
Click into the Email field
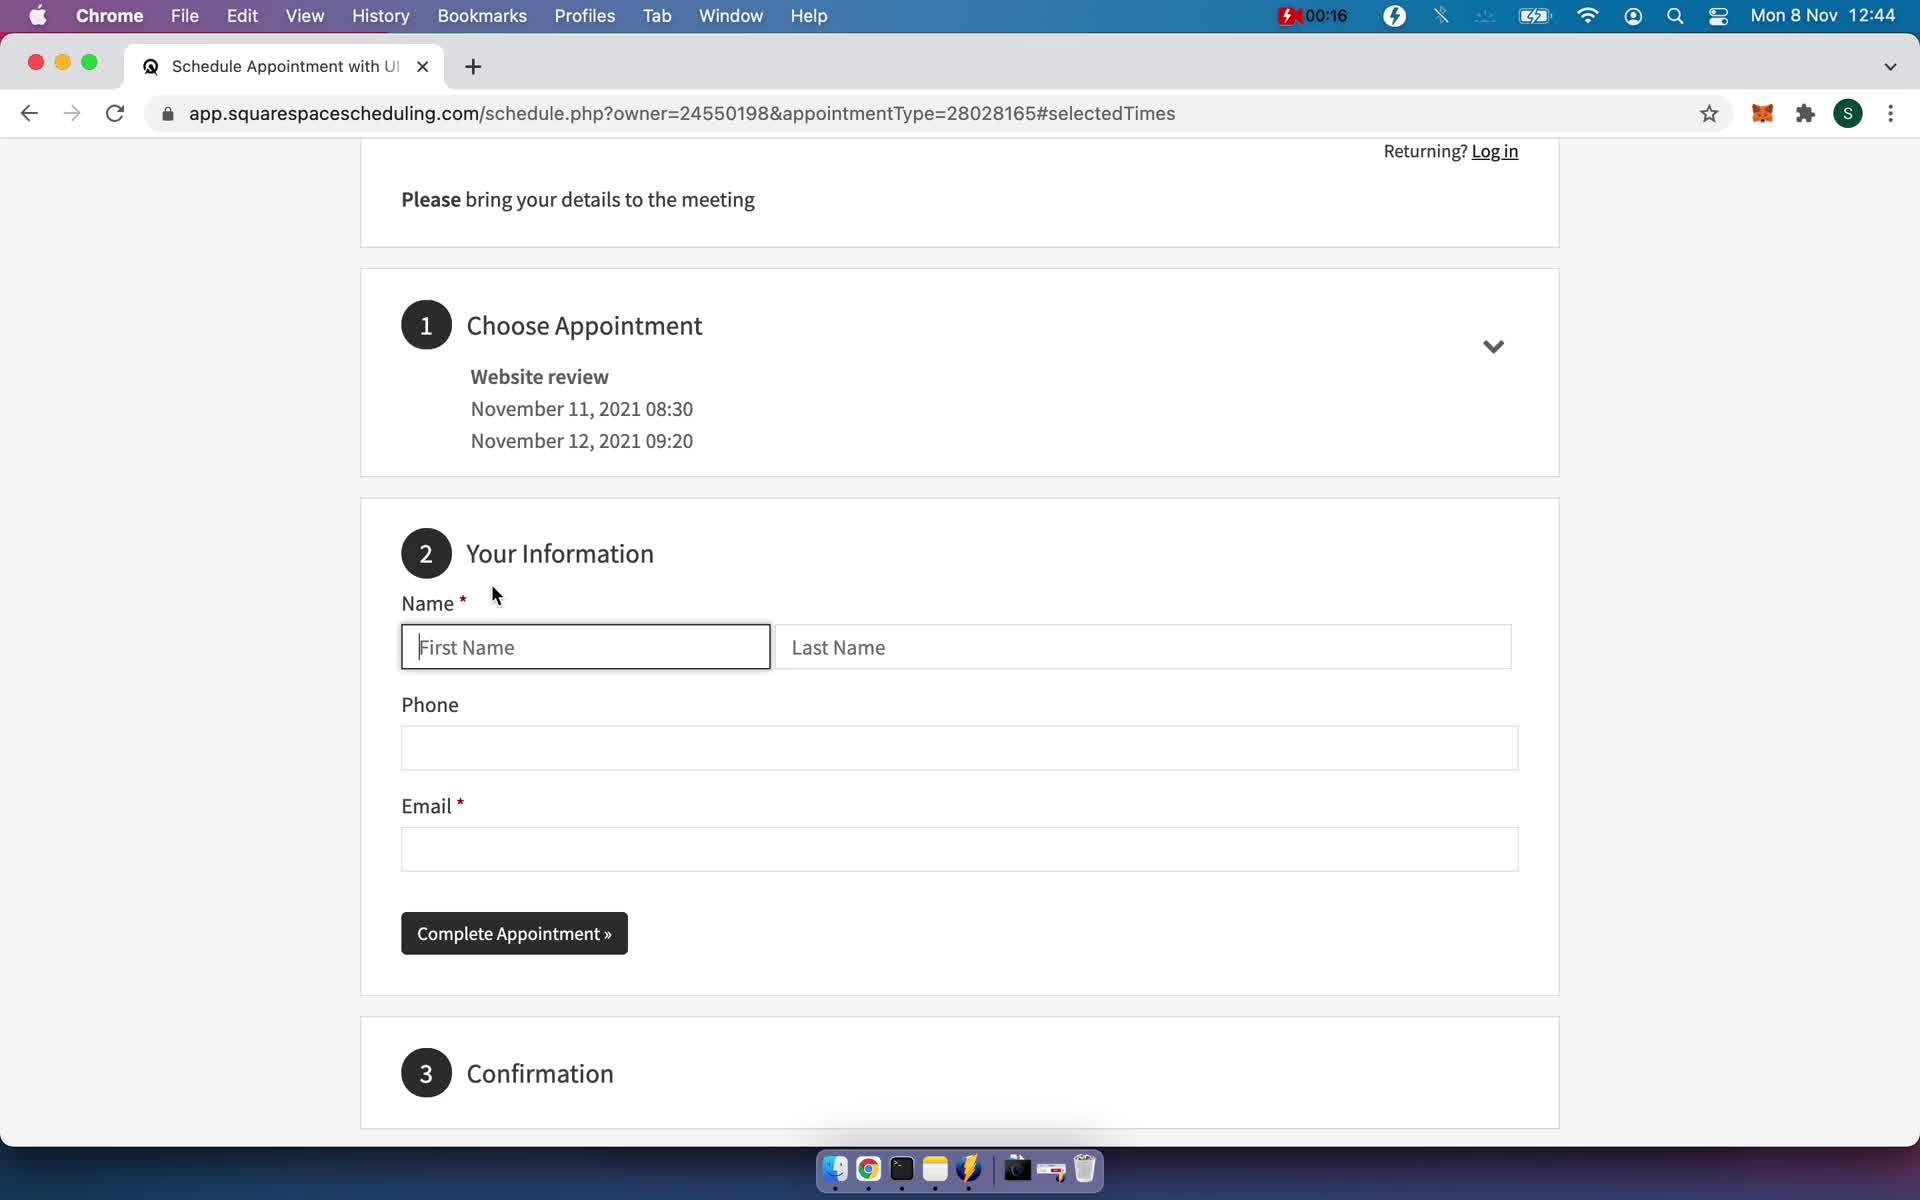tap(959, 849)
